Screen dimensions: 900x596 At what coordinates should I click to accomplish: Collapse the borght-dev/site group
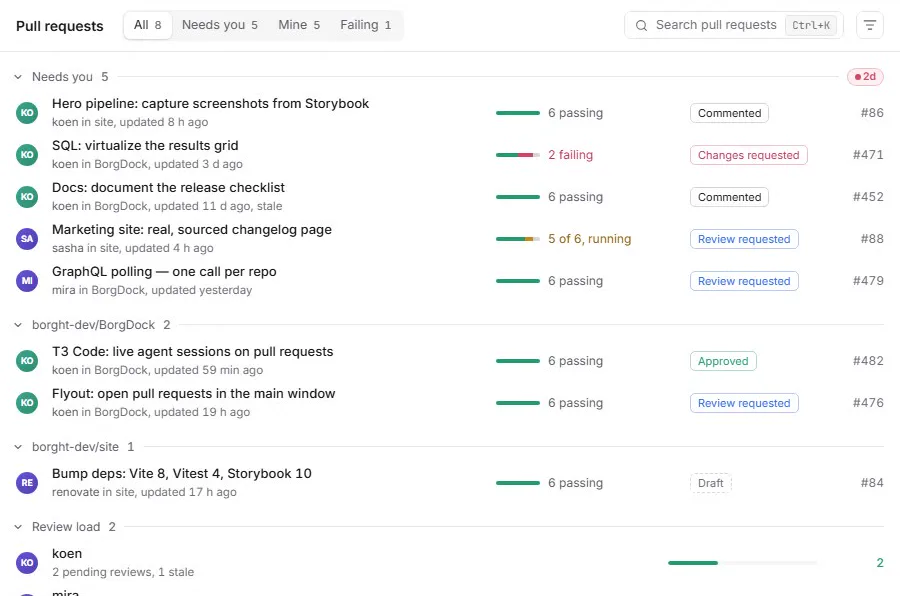point(18,447)
